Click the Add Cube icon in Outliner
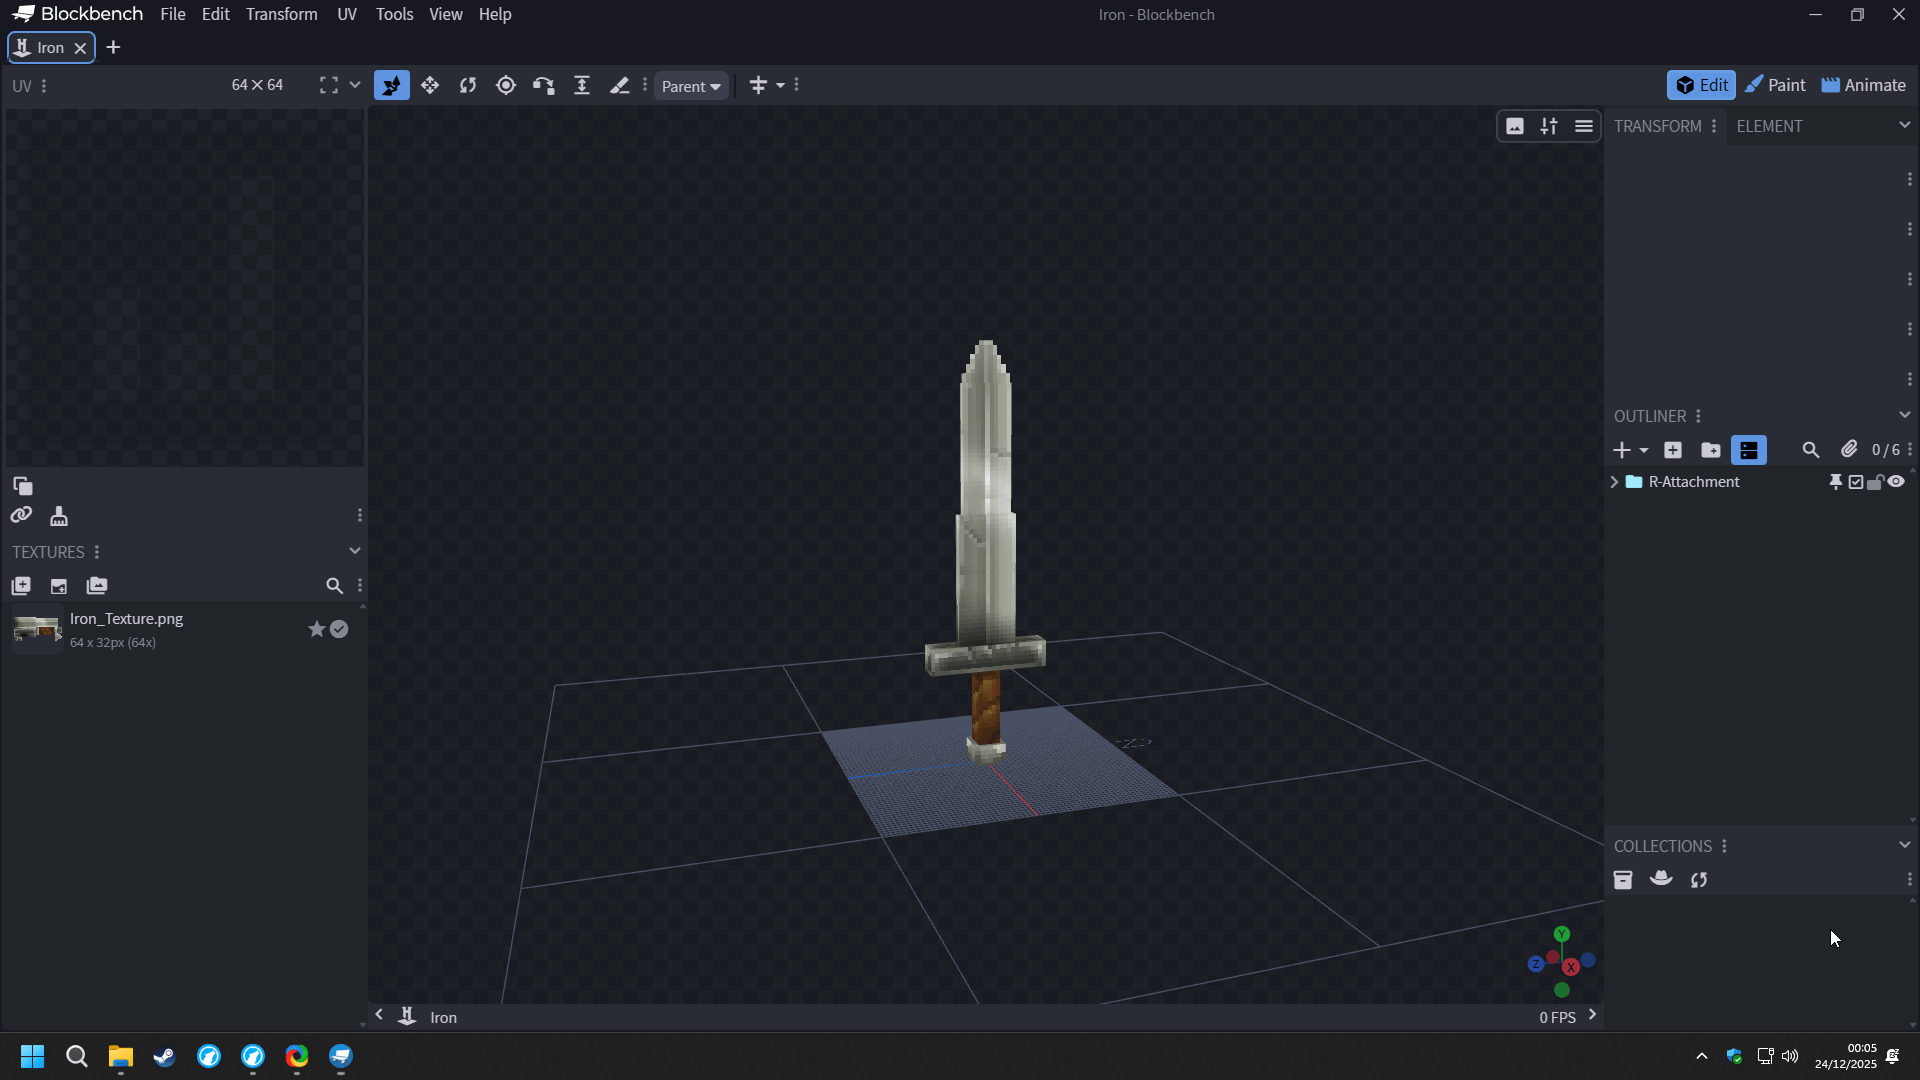 pos(1673,450)
